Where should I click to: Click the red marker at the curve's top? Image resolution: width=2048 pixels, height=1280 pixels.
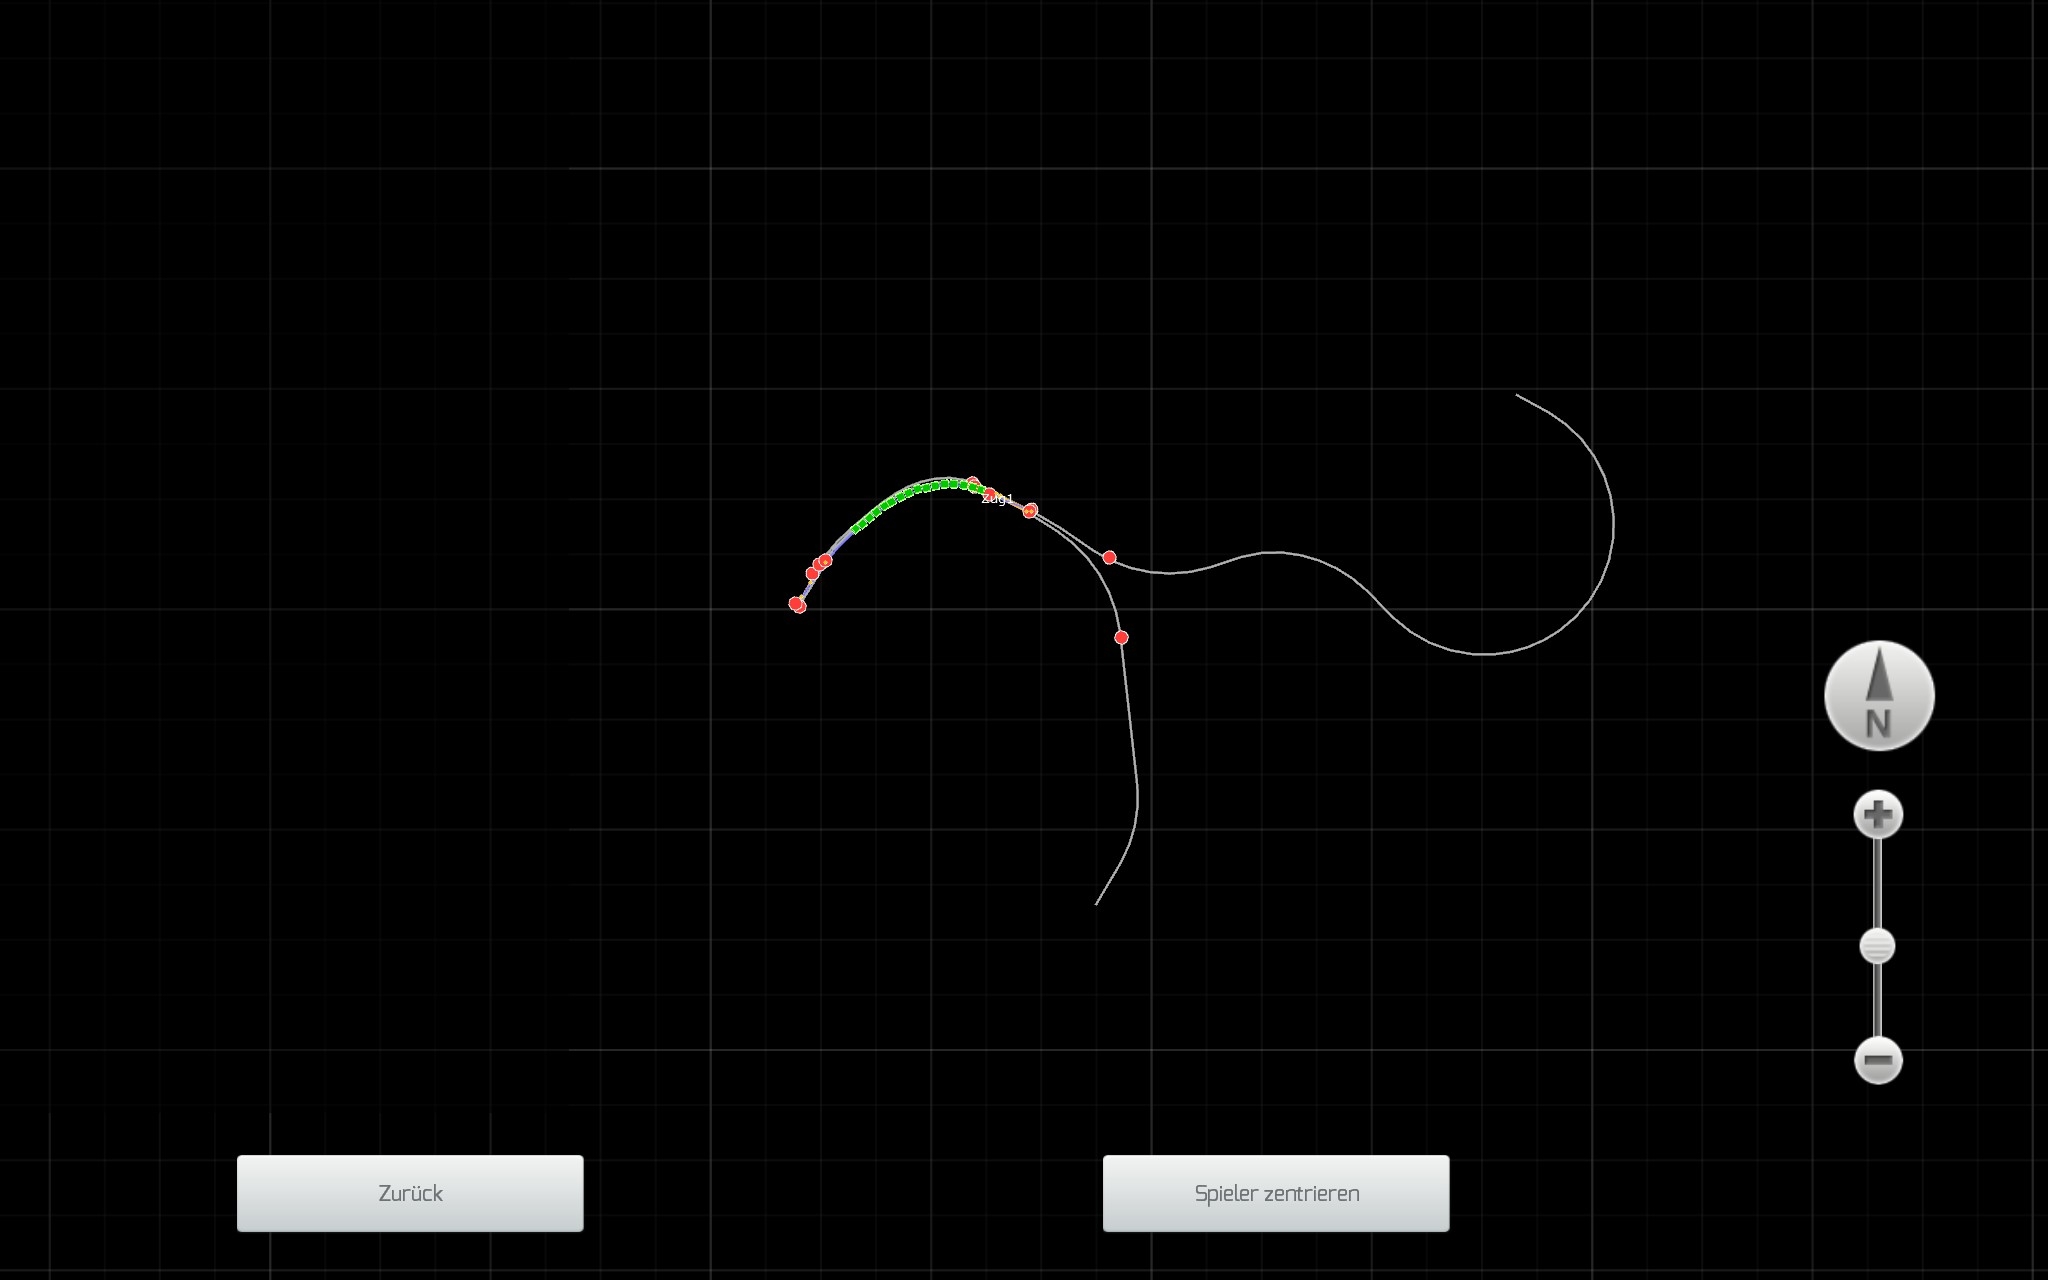click(x=973, y=482)
